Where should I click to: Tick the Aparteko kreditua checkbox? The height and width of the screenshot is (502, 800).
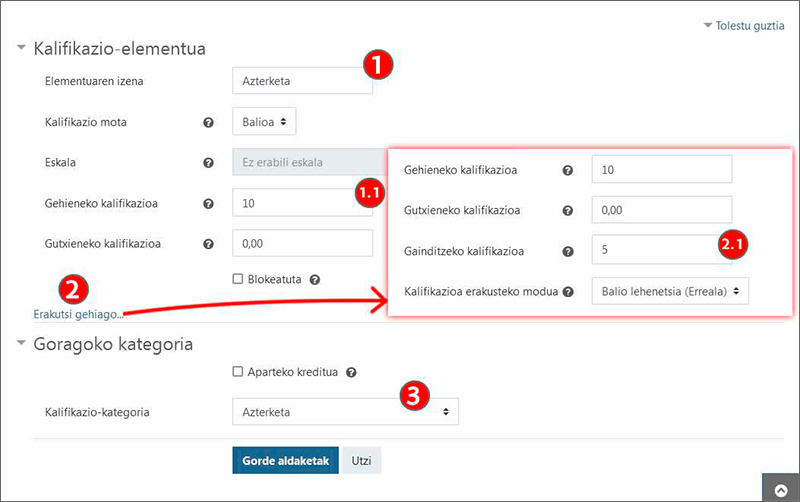tap(238, 372)
